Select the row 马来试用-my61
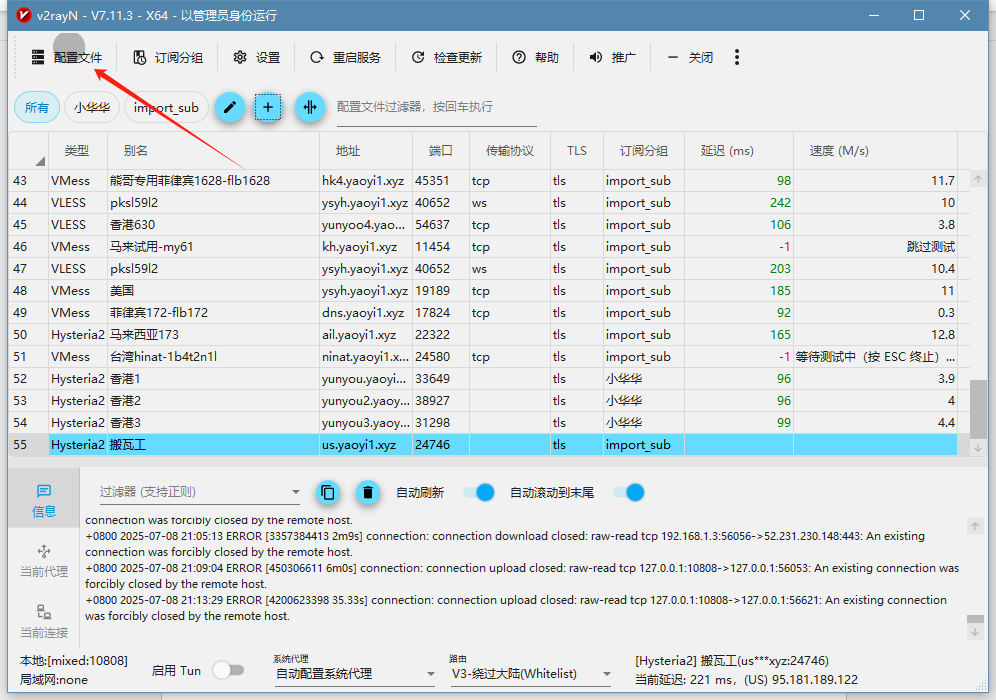 483,247
